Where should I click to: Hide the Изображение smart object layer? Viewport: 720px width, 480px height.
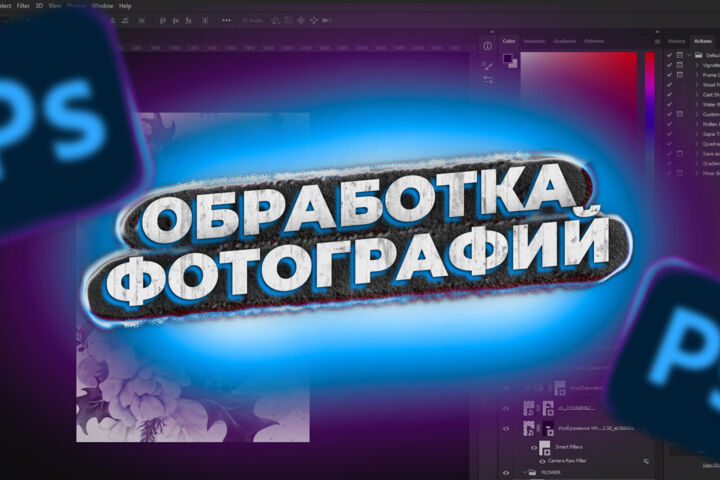pyautogui.click(x=506, y=429)
